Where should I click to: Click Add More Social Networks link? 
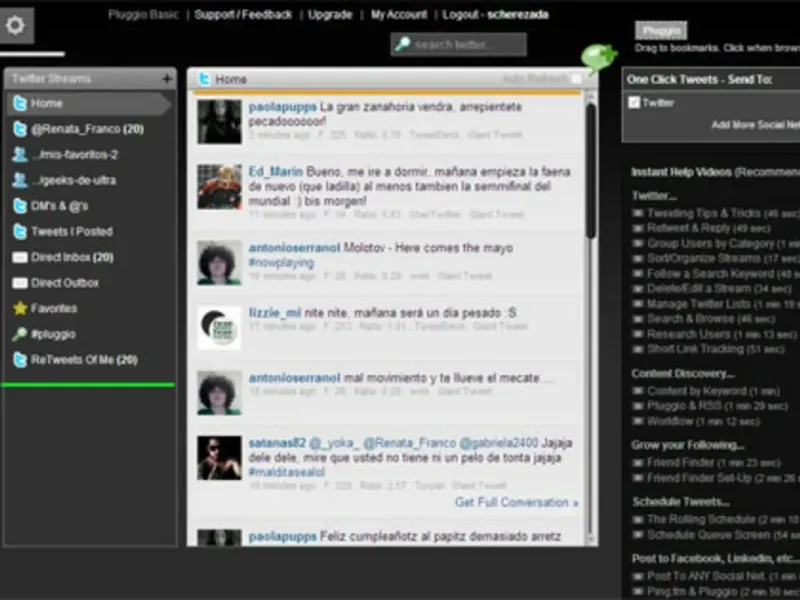[756, 125]
